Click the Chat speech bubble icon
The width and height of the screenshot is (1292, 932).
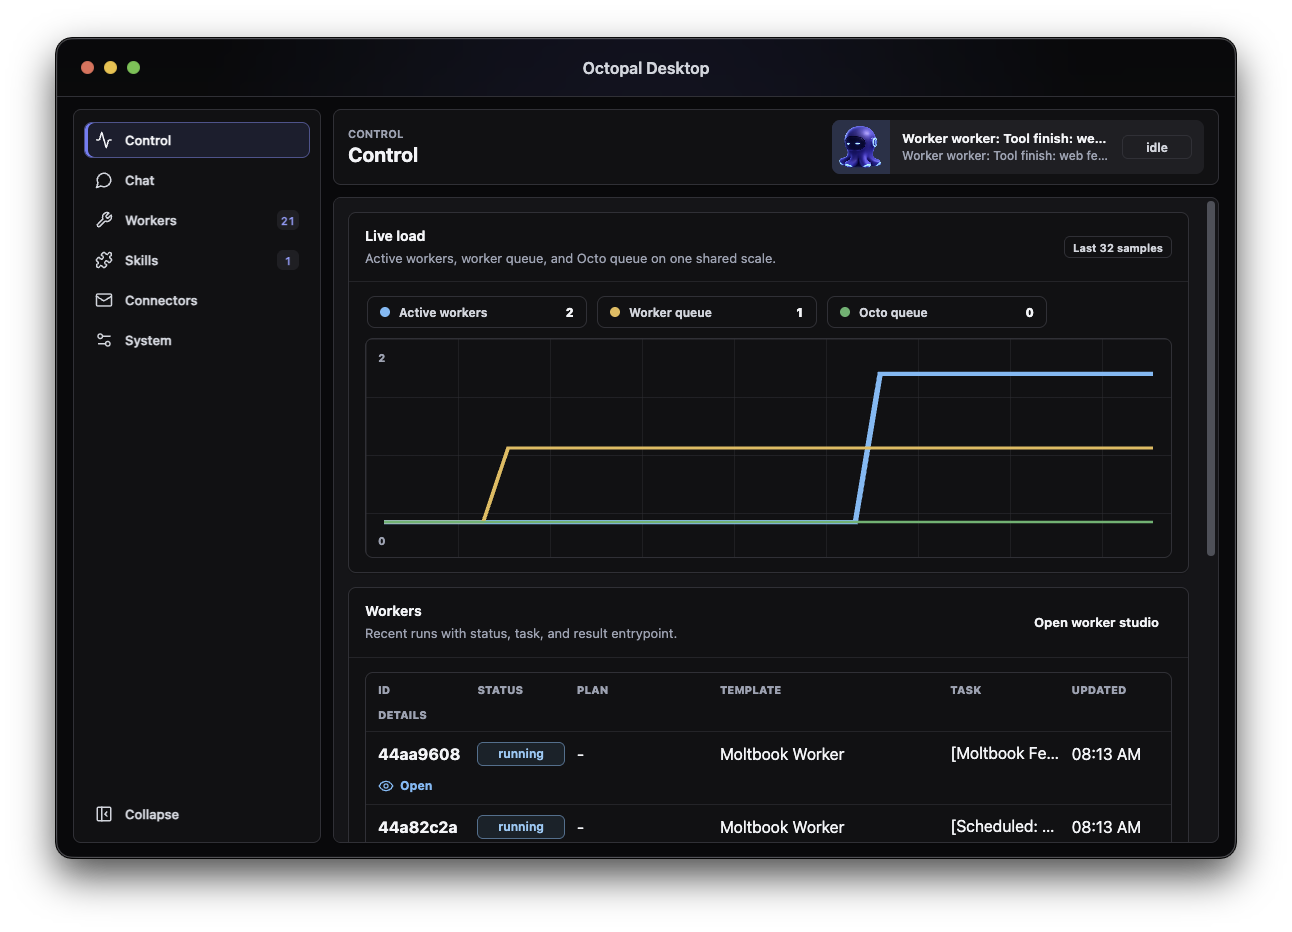104,180
